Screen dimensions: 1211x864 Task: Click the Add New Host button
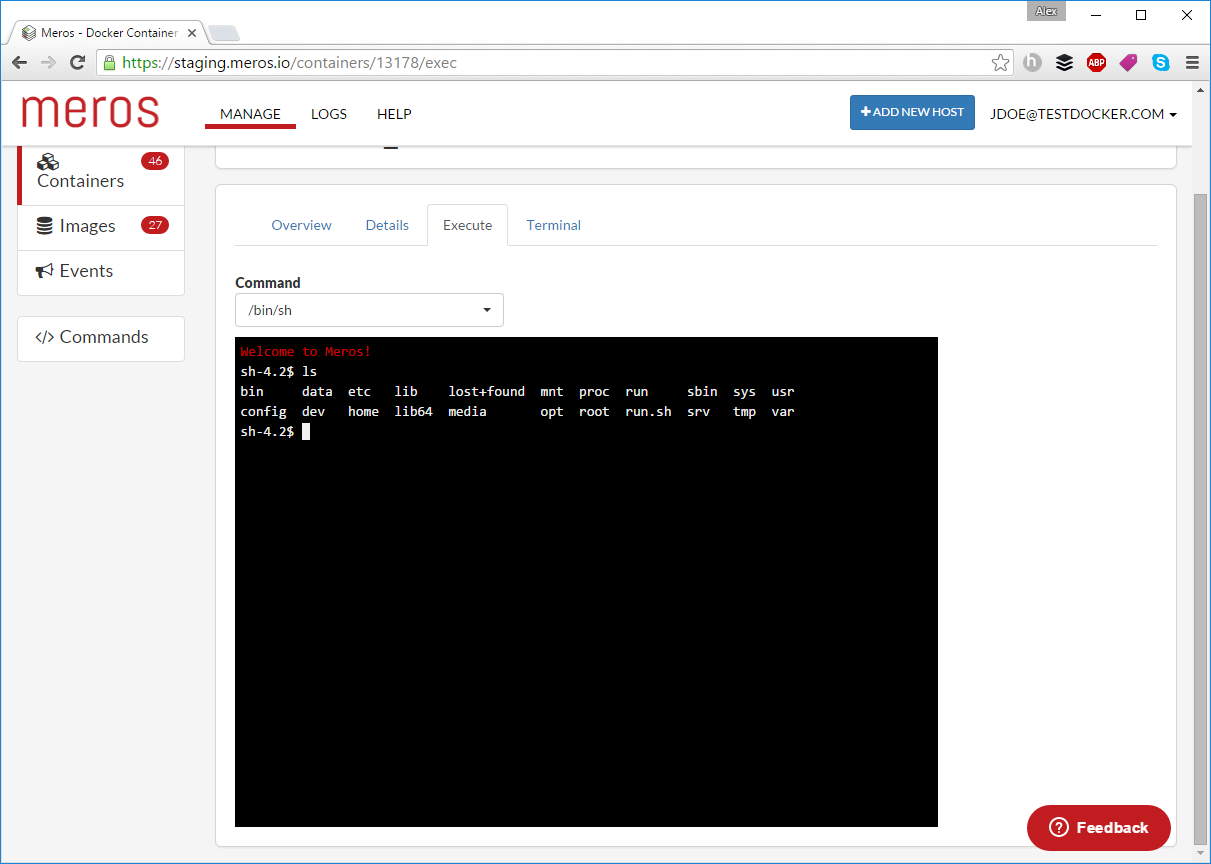pos(912,112)
